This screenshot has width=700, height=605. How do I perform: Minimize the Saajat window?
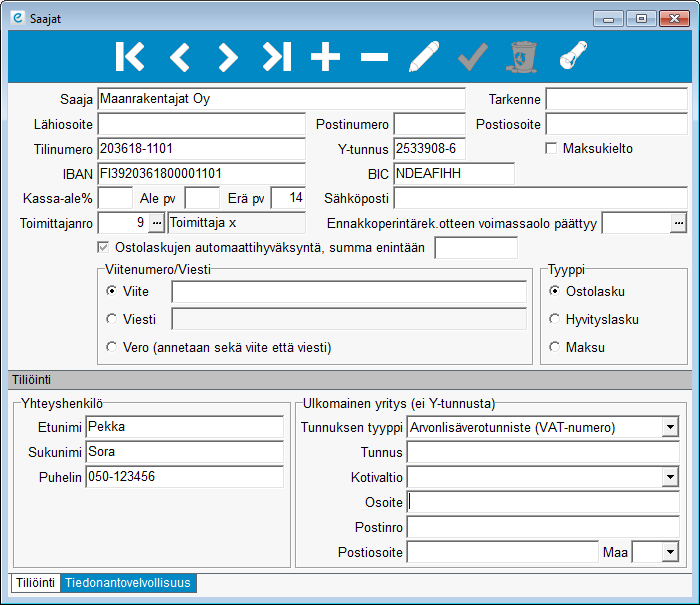click(x=608, y=19)
